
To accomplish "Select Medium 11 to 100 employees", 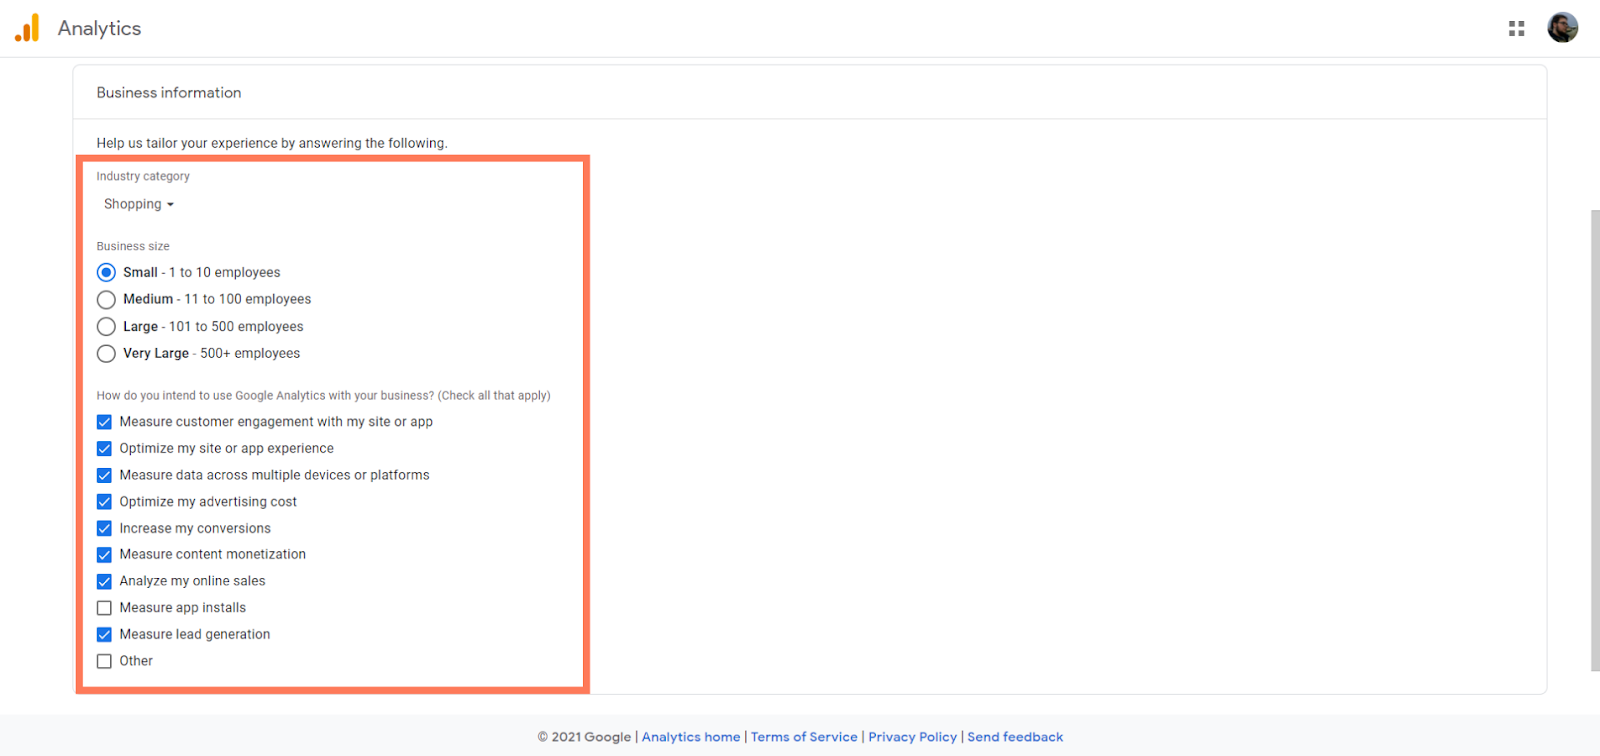I will [106, 300].
